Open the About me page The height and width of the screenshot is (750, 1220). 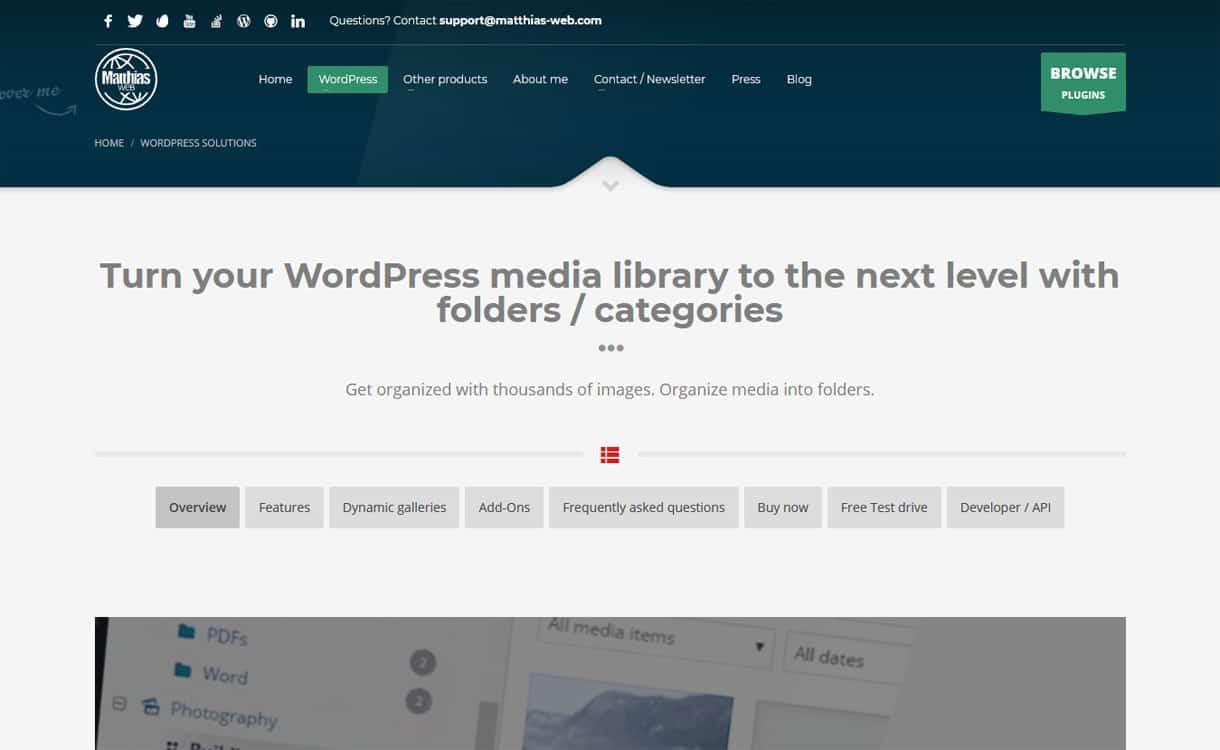[540, 79]
